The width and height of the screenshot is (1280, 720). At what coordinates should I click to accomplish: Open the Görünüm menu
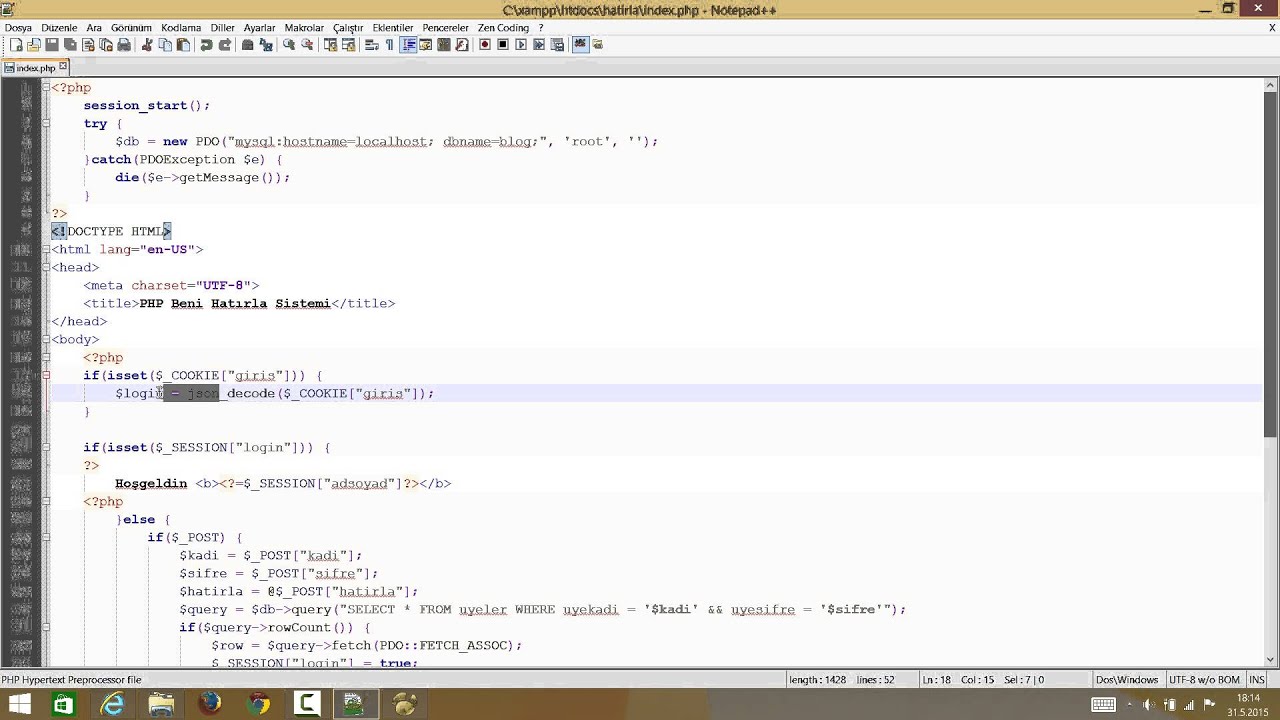[131, 28]
